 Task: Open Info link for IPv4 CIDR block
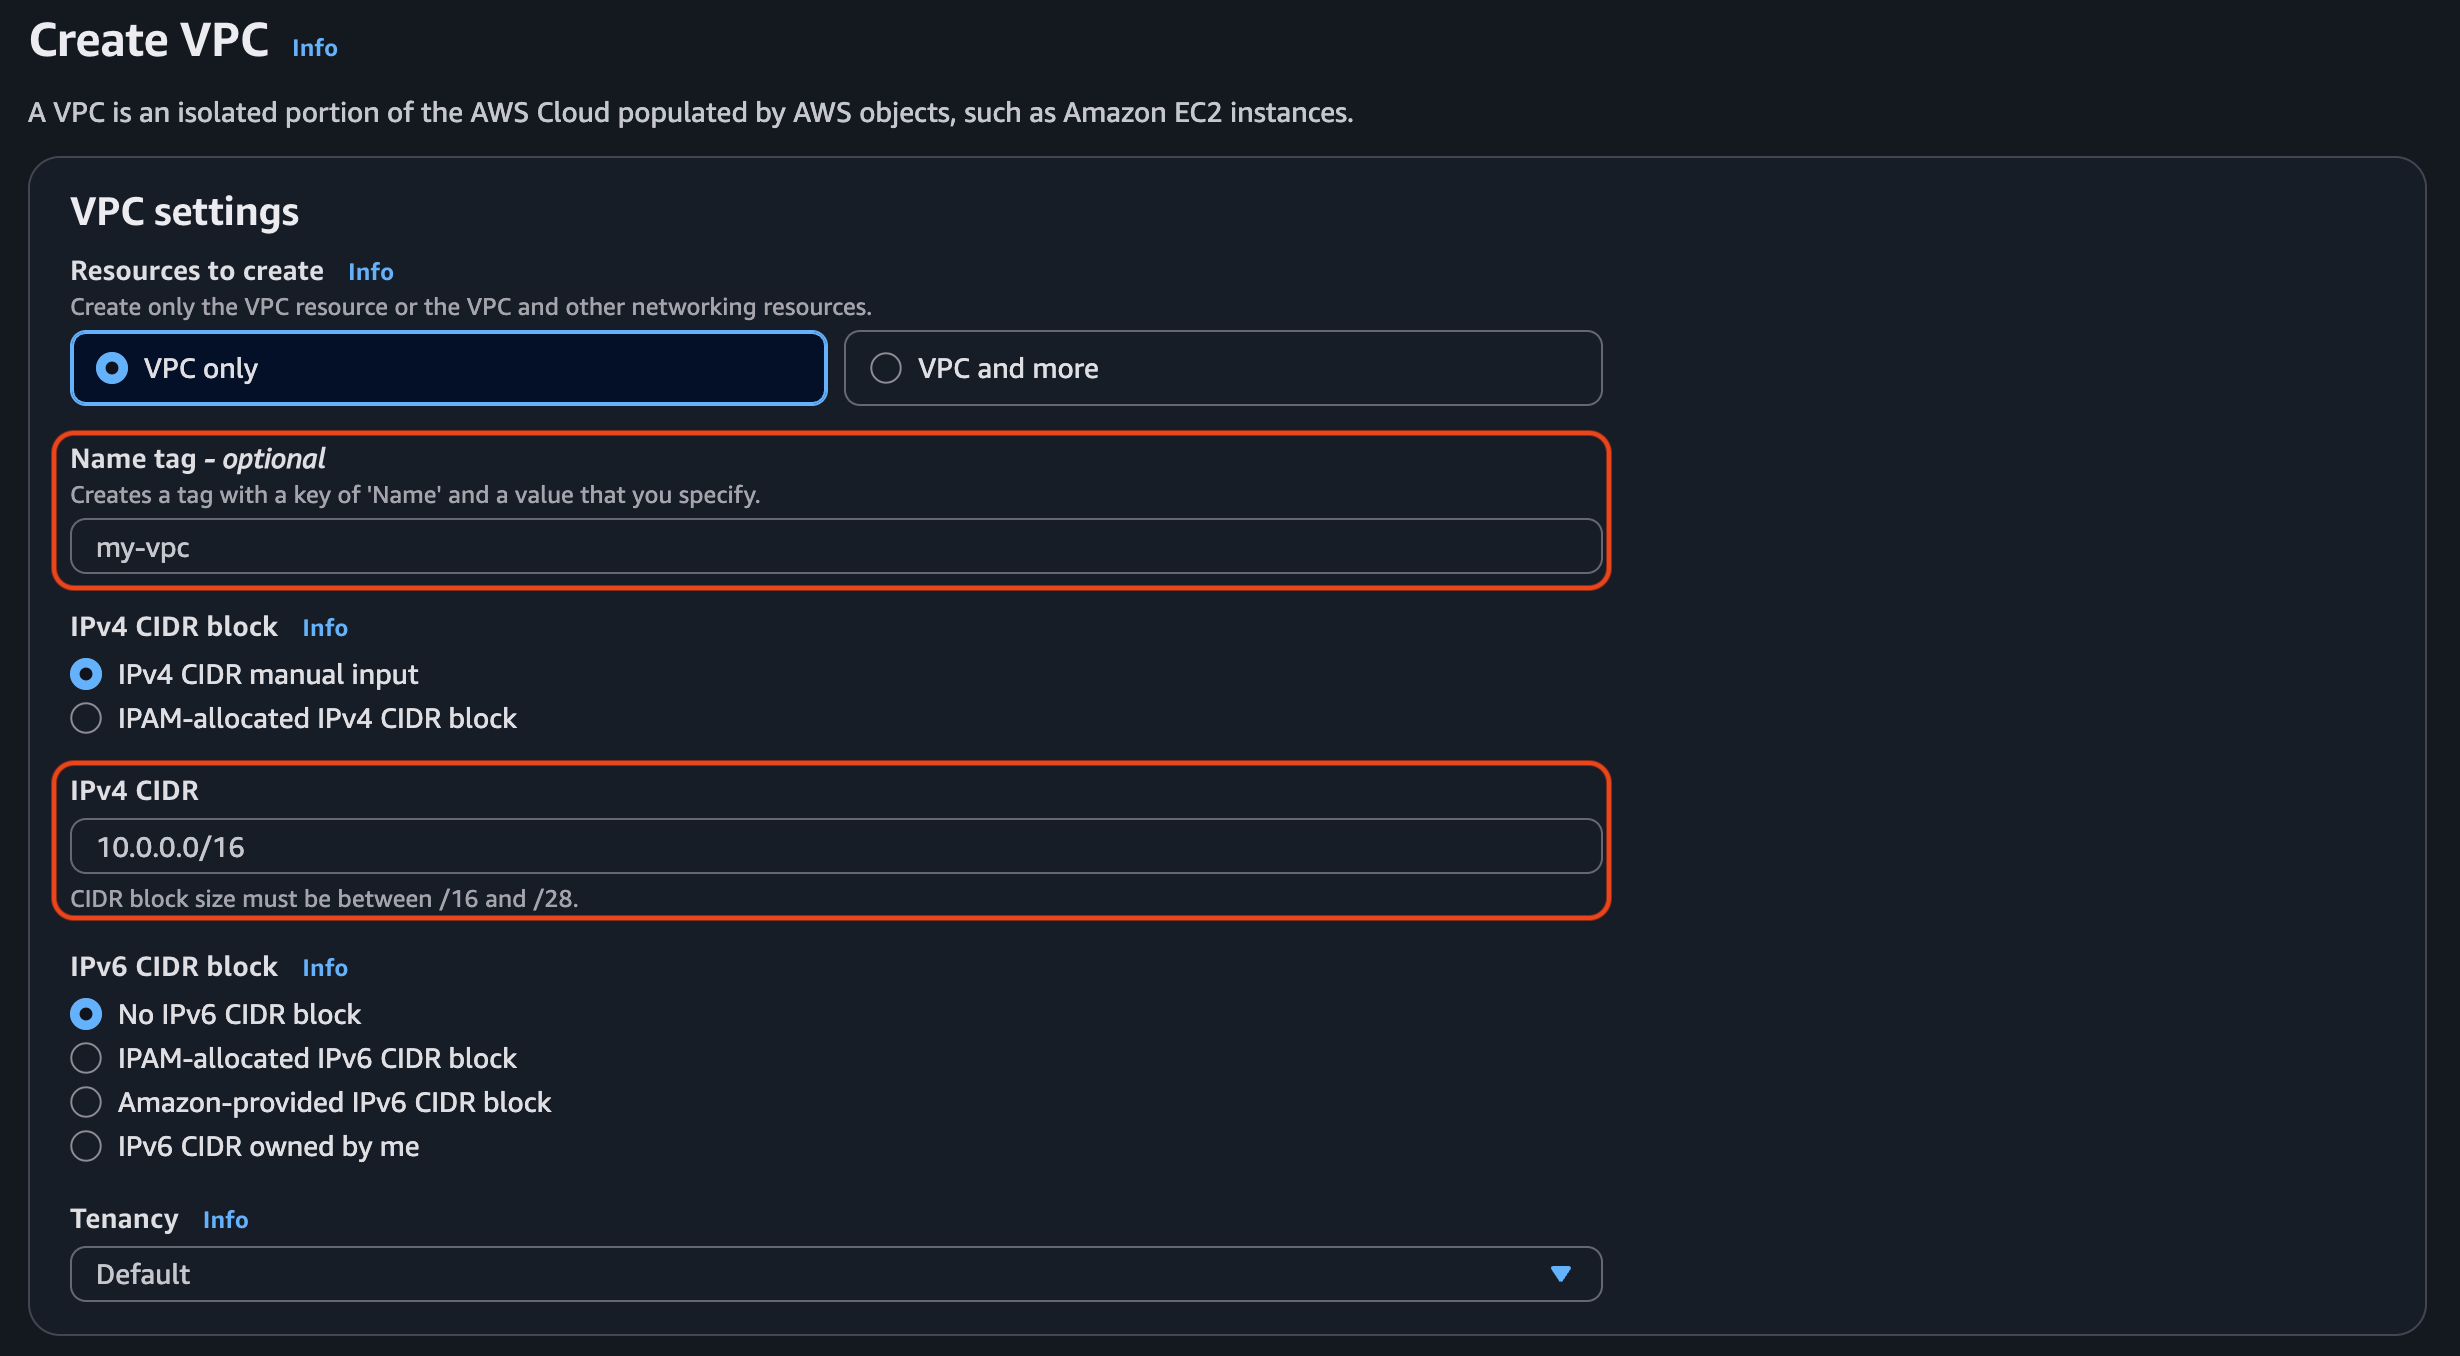pos(325,628)
